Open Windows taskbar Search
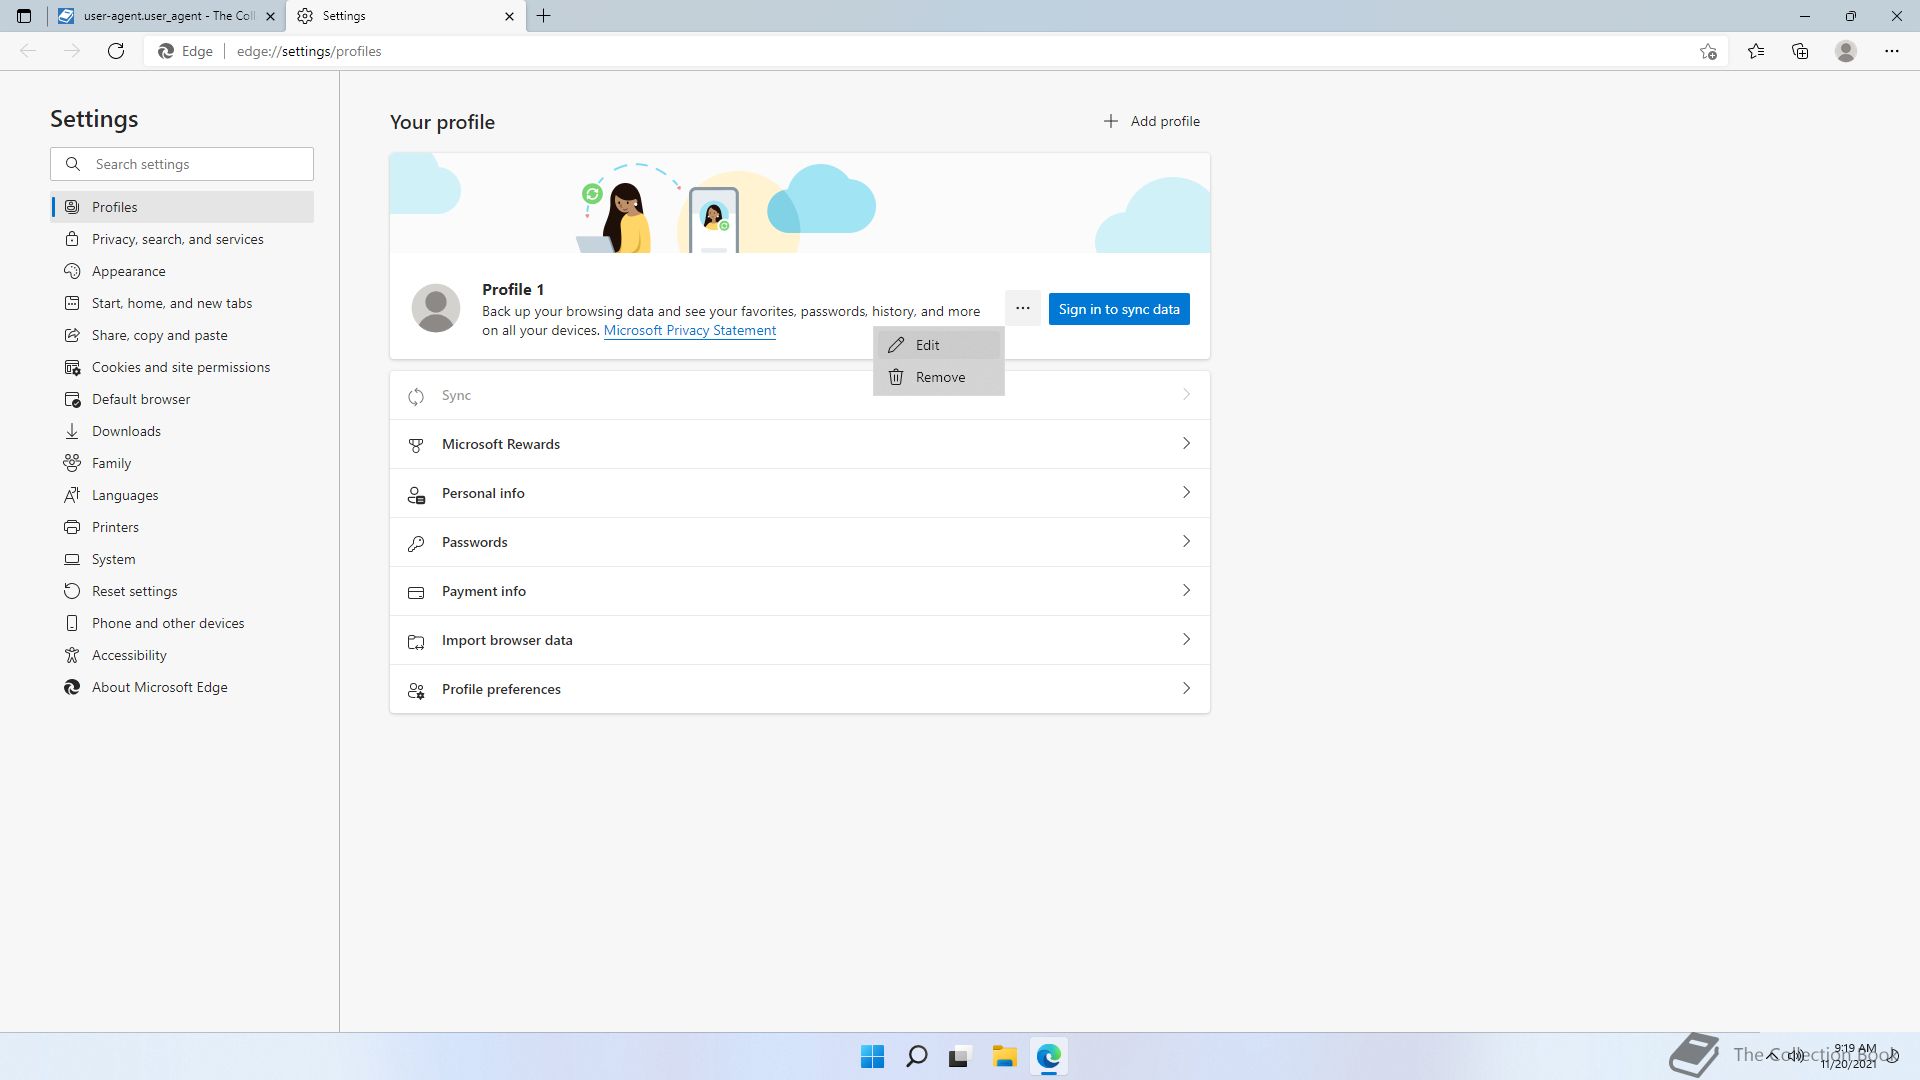This screenshot has width=1920, height=1080. (x=916, y=1056)
